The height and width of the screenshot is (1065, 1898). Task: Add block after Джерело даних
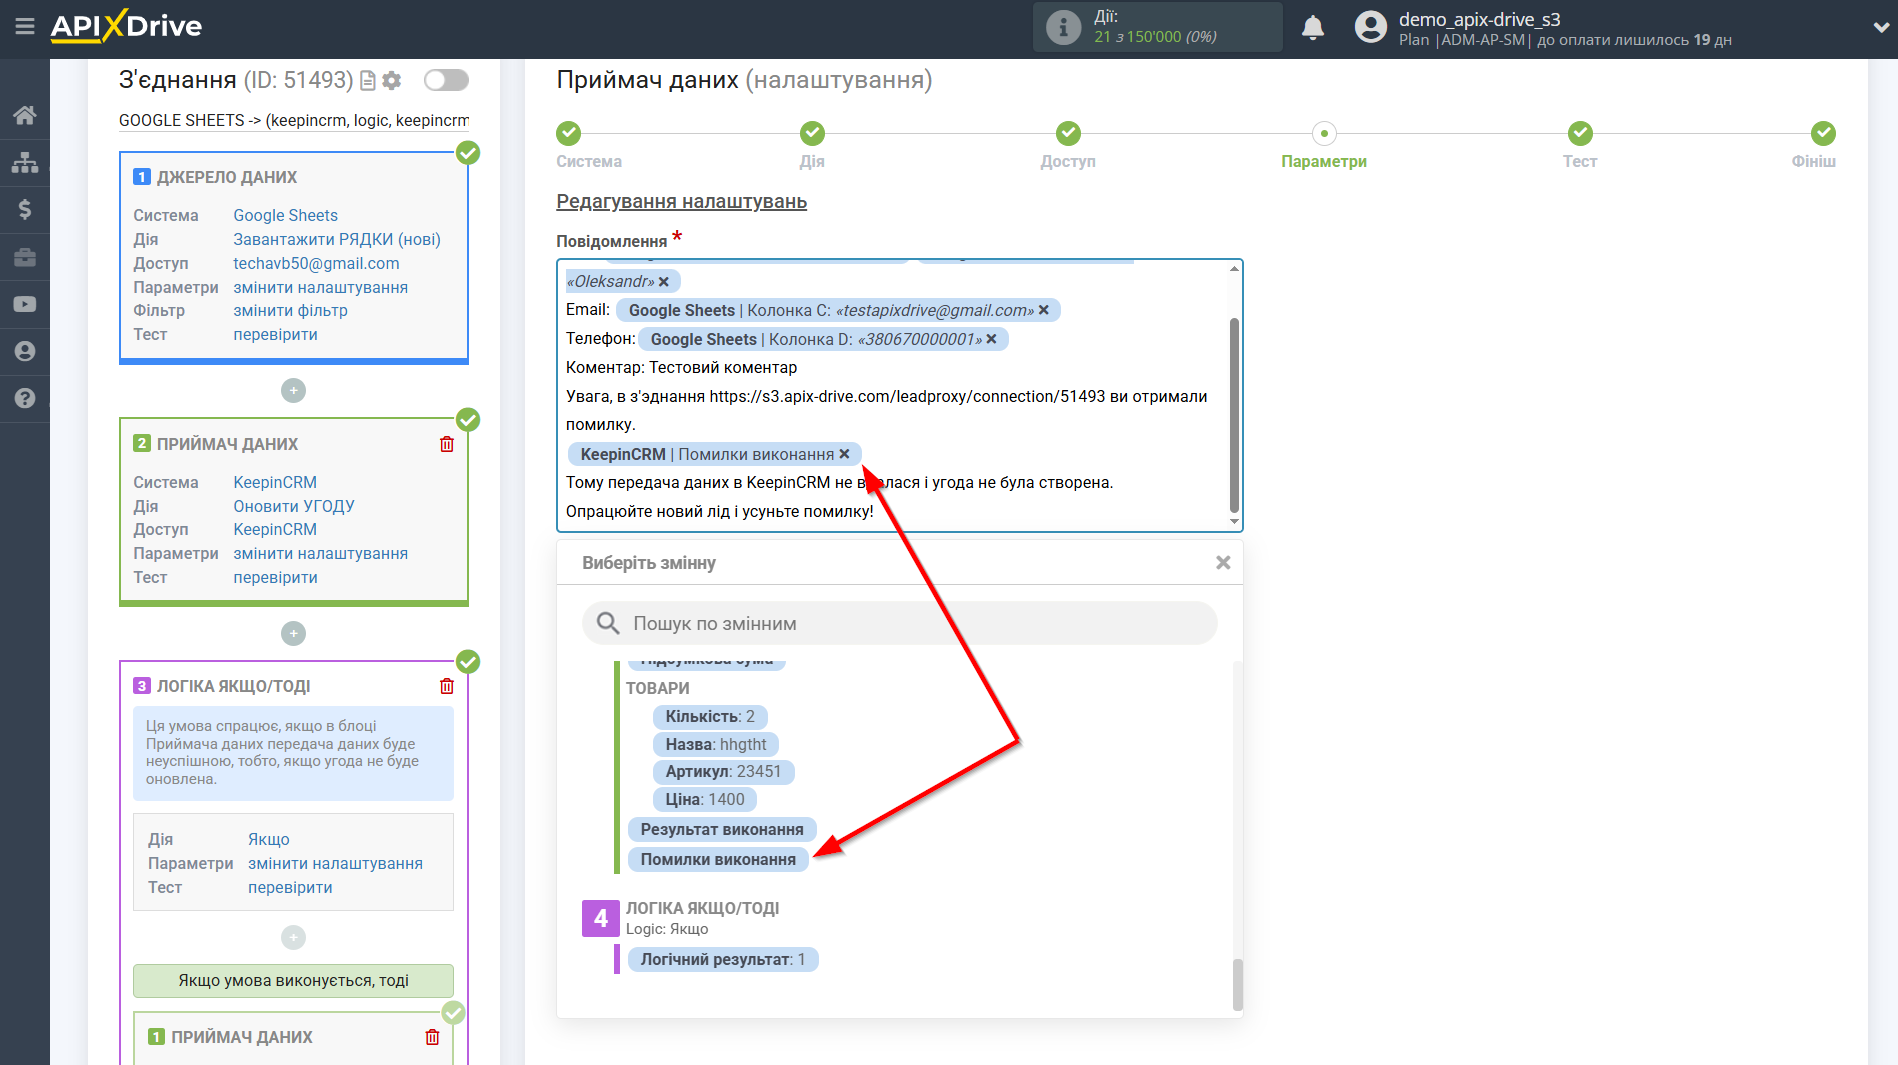tap(293, 390)
